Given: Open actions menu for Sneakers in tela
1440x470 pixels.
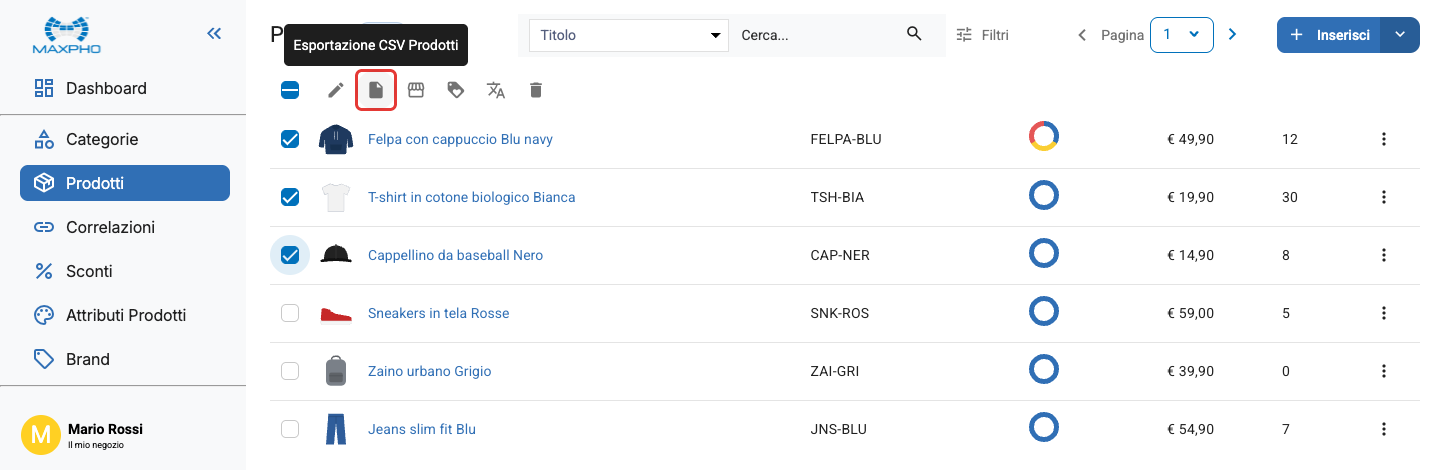Looking at the screenshot, I should pyautogui.click(x=1384, y=313).
